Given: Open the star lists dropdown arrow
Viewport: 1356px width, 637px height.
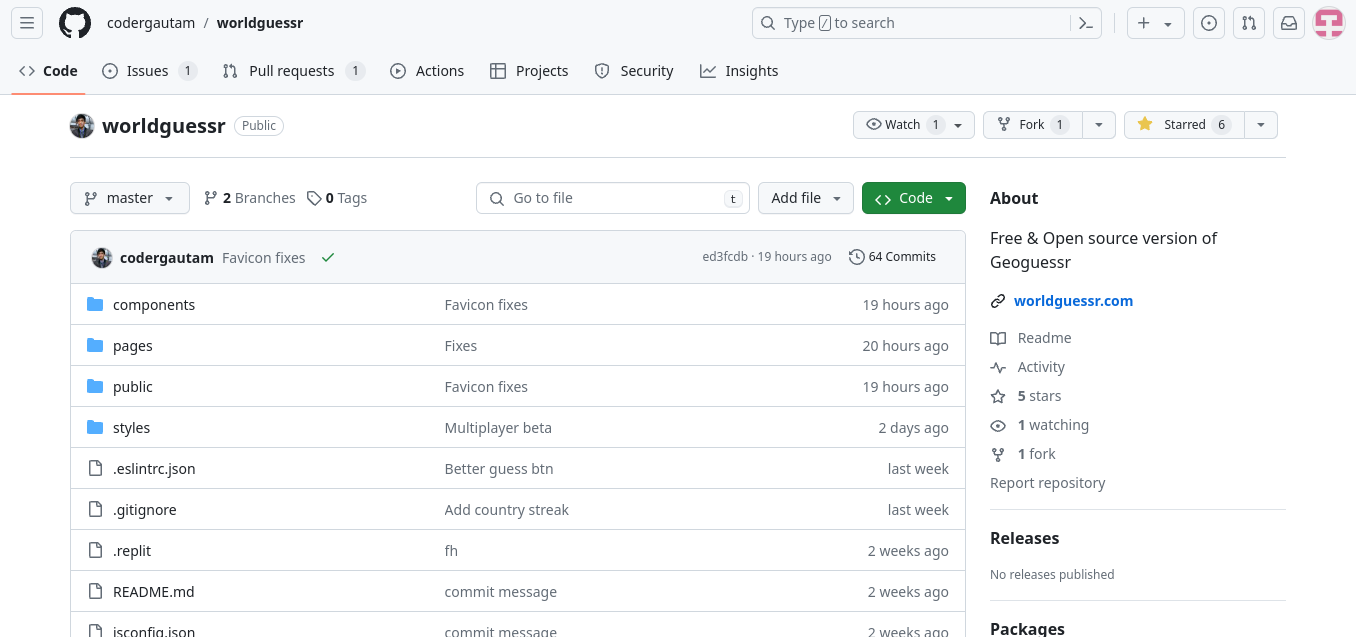Looking at the screenshot, I should click(1261, 125).
